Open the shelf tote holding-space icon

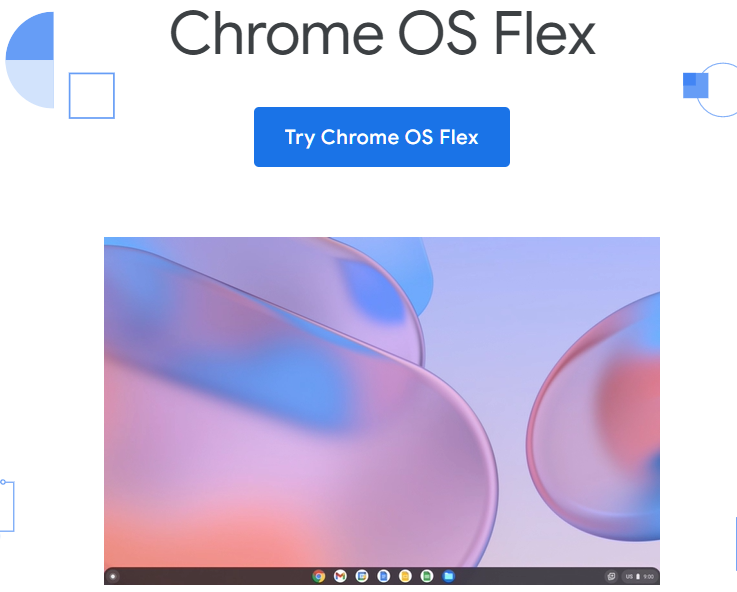pos(611,576)
